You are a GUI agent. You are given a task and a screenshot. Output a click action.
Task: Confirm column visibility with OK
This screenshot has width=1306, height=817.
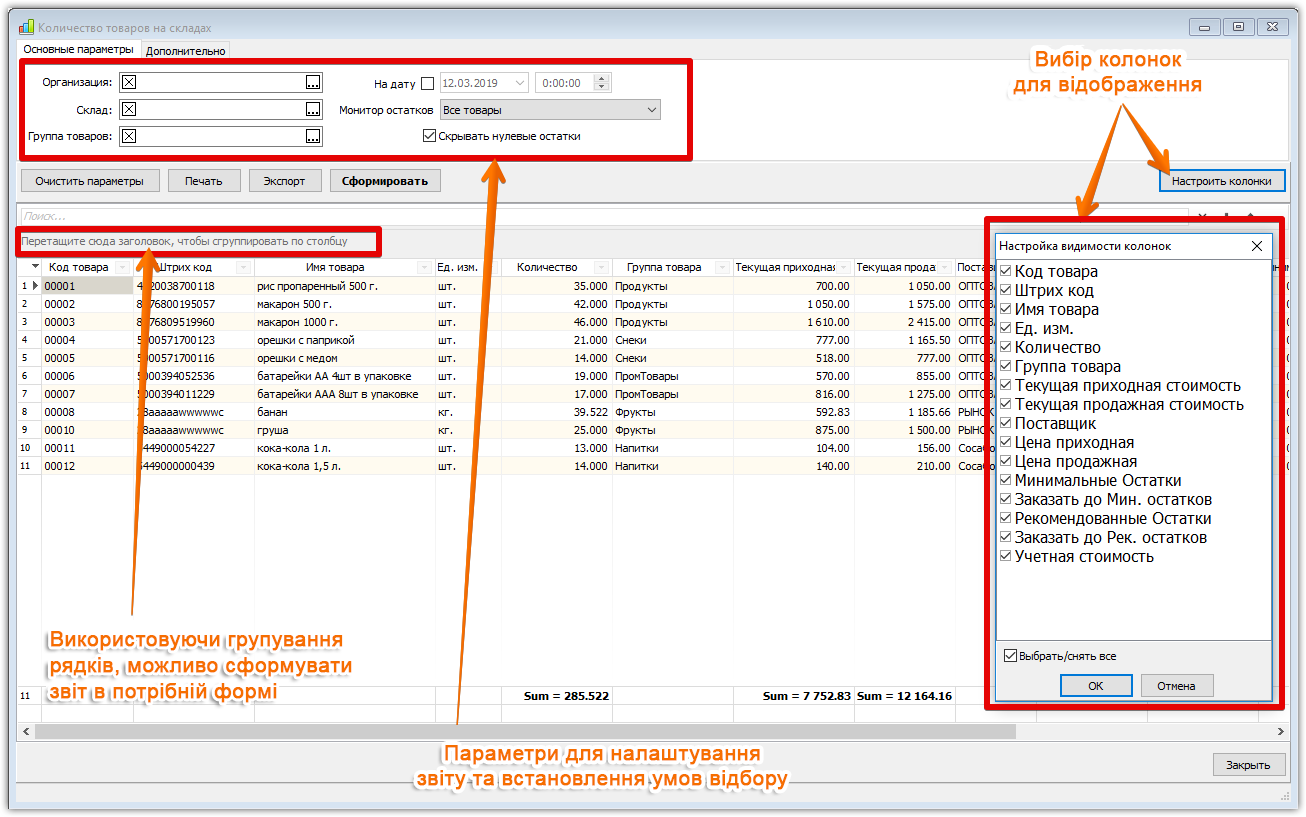click(x=1096, y=686)
